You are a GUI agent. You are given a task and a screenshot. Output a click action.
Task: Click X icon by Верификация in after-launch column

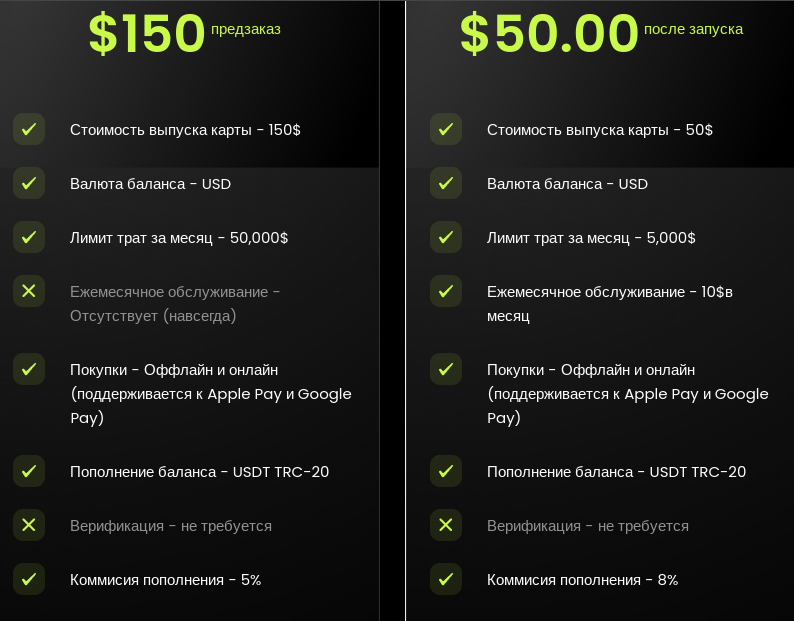tap(446, 525)
